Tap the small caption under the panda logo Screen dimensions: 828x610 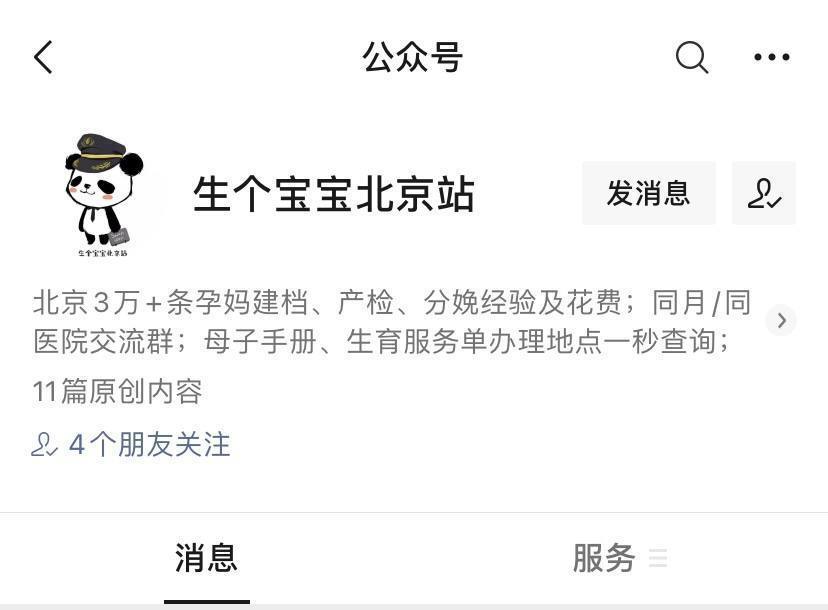pos(103,253)
